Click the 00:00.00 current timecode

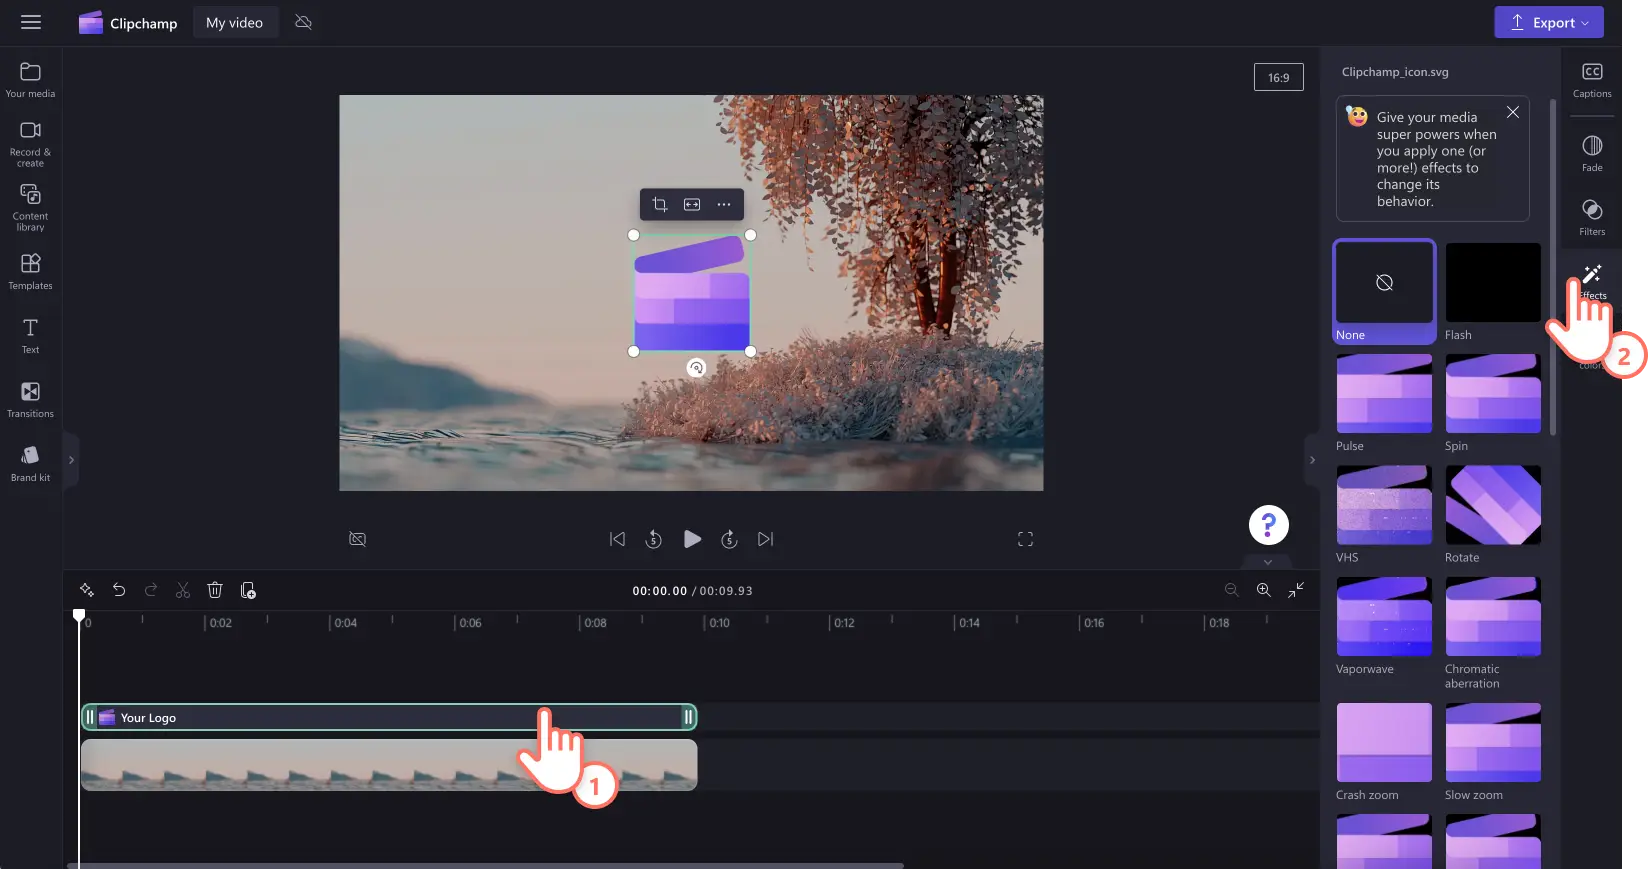[660, 591]
